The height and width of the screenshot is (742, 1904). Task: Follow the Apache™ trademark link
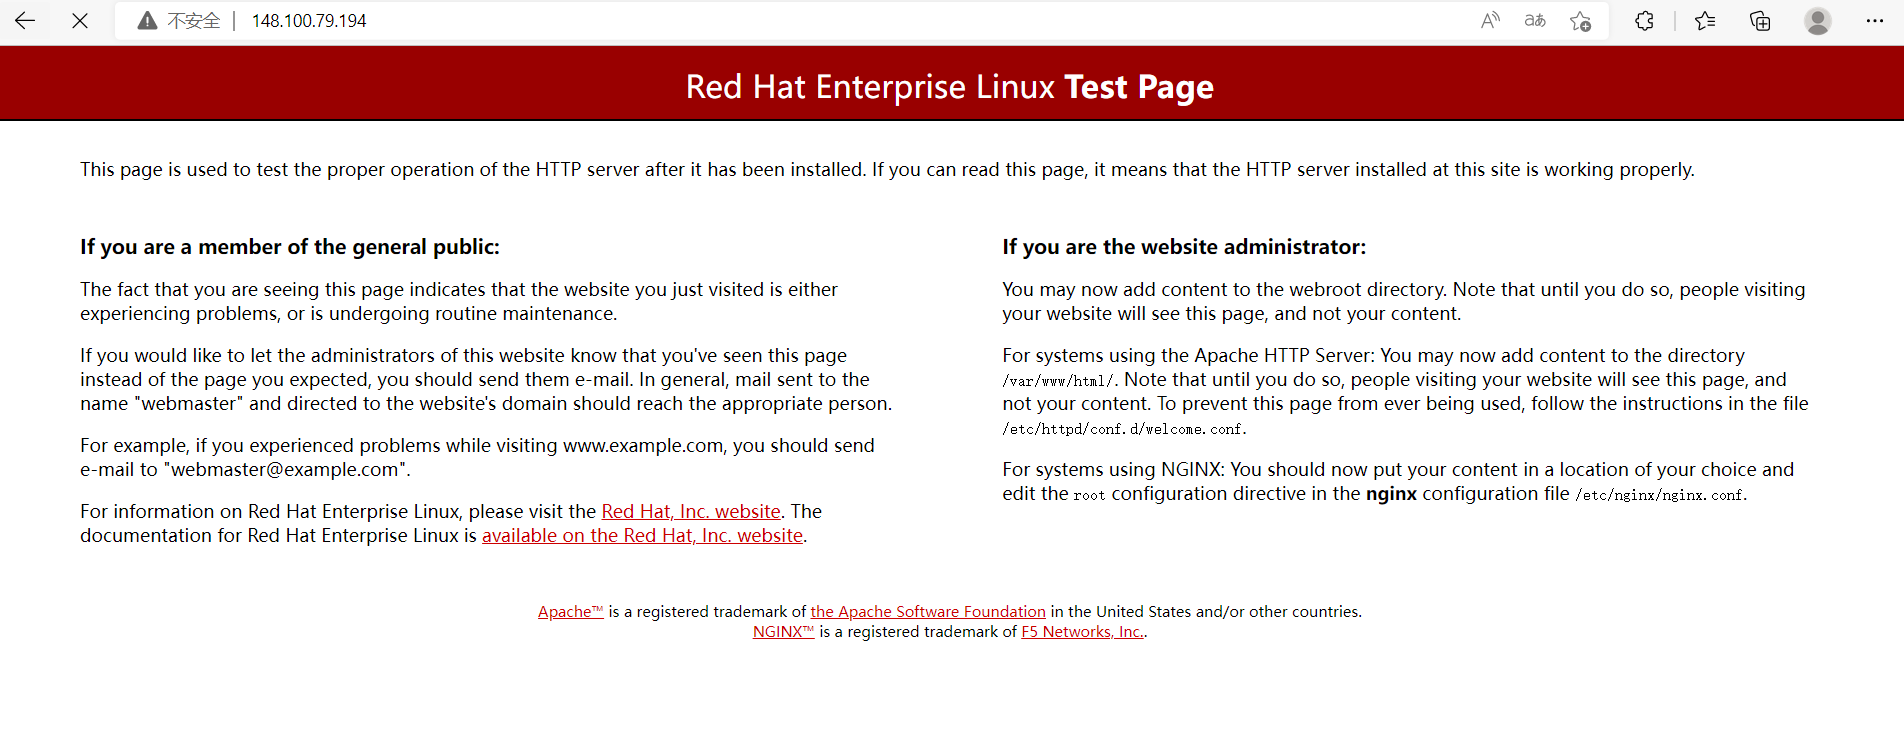coord(571,611)
